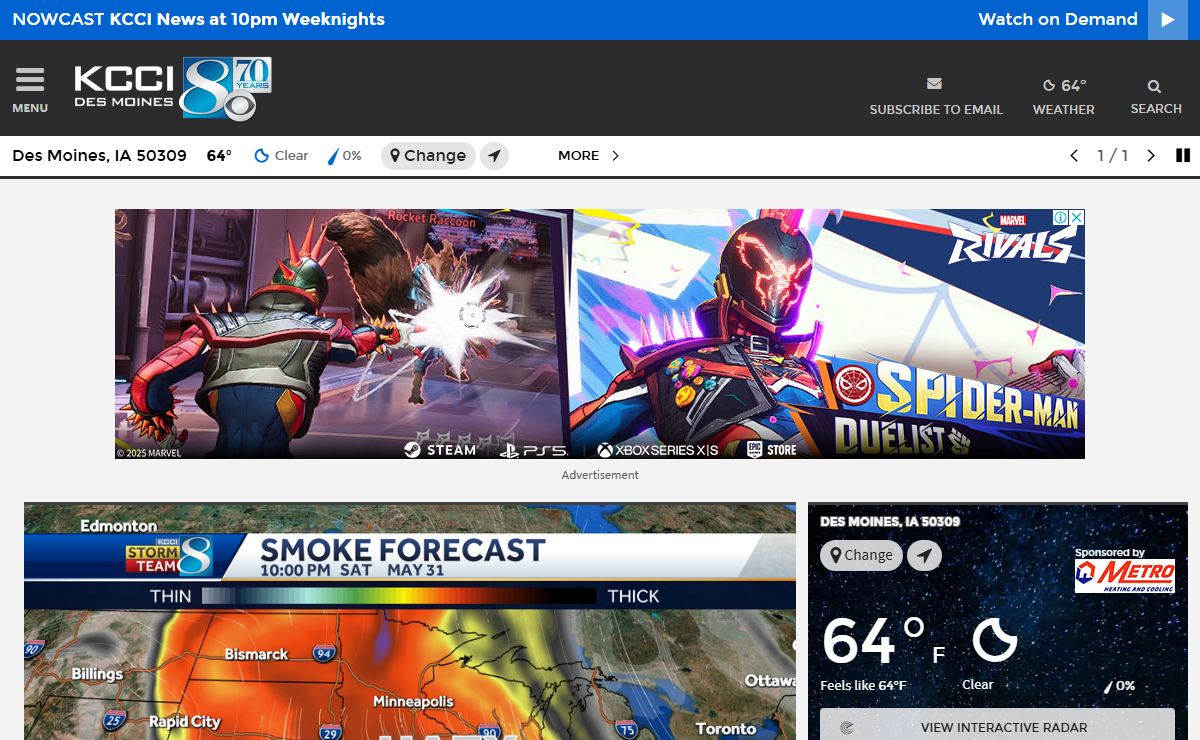Go to previous alert arrow
This screenshot has width=1200, height=740.
point(1074,156)
